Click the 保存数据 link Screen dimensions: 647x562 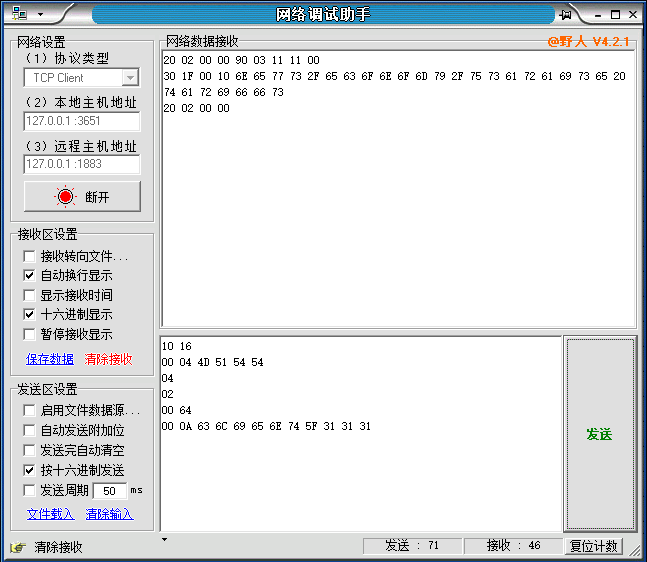50,359
